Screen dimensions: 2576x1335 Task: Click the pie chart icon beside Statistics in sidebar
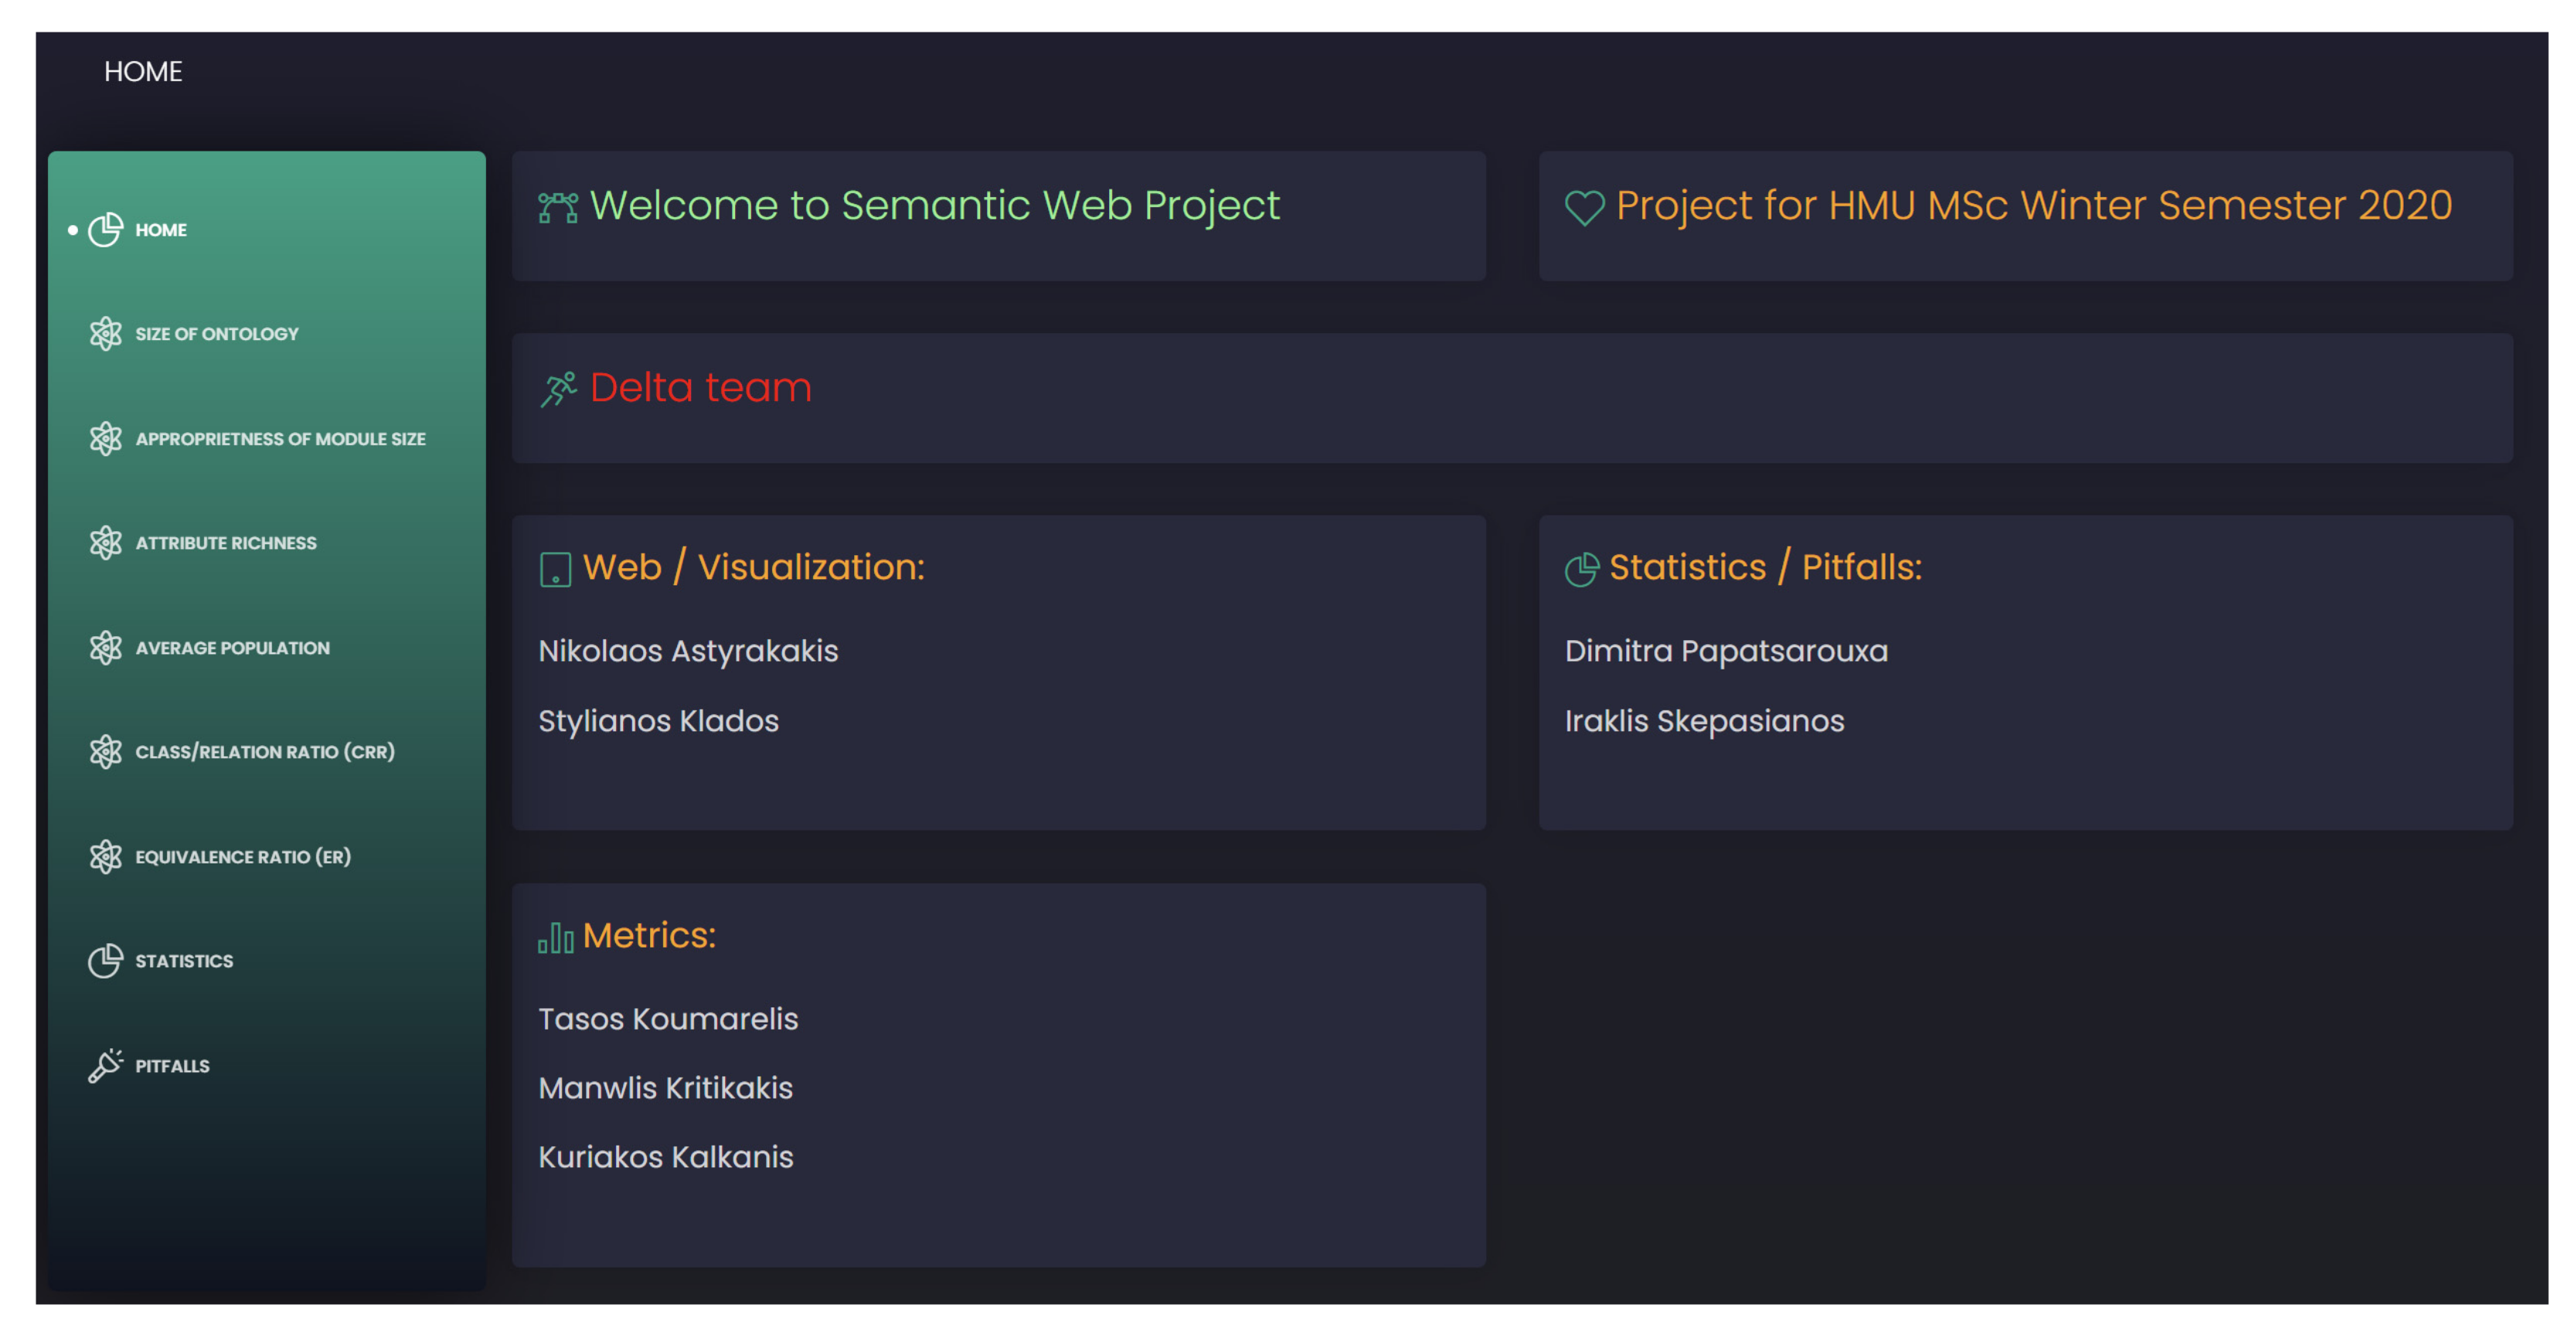105,960
